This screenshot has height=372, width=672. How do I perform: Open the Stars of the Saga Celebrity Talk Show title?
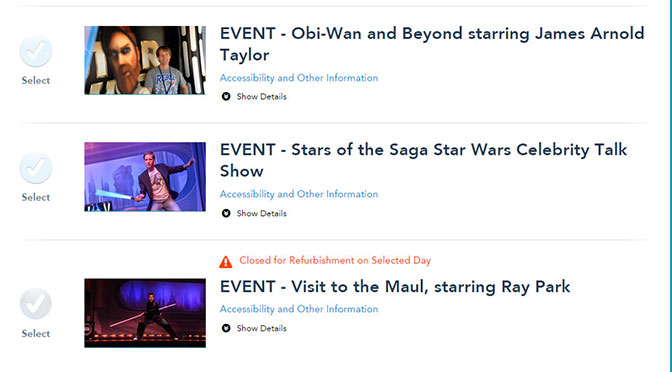point(423,160)
